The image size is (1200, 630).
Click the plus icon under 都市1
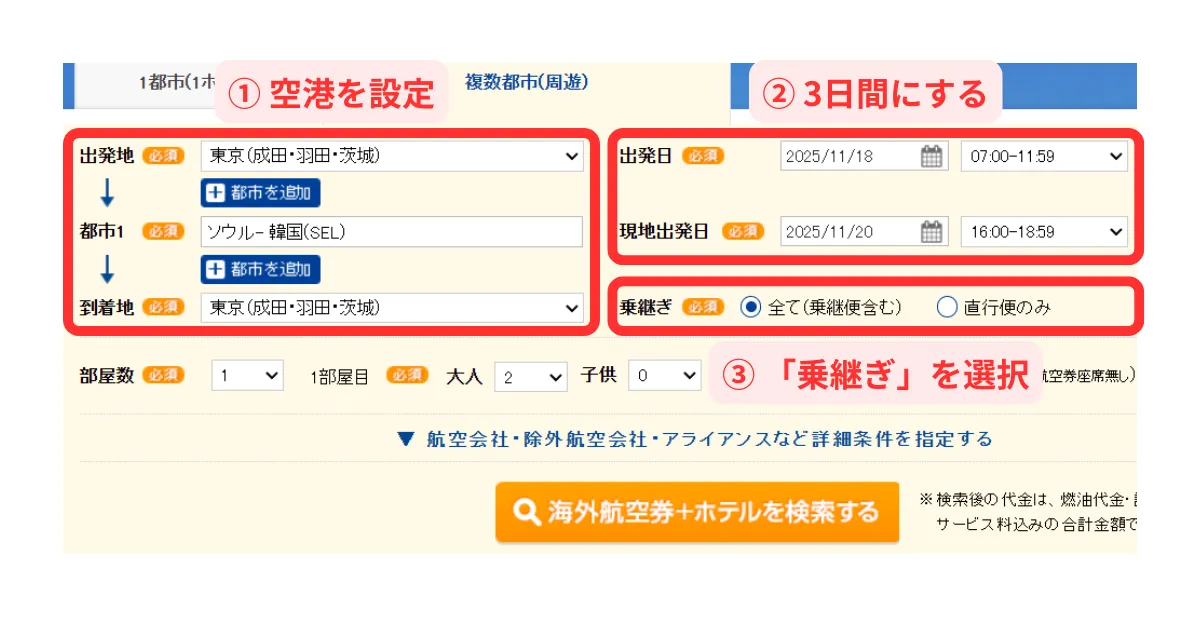point(214,269)
